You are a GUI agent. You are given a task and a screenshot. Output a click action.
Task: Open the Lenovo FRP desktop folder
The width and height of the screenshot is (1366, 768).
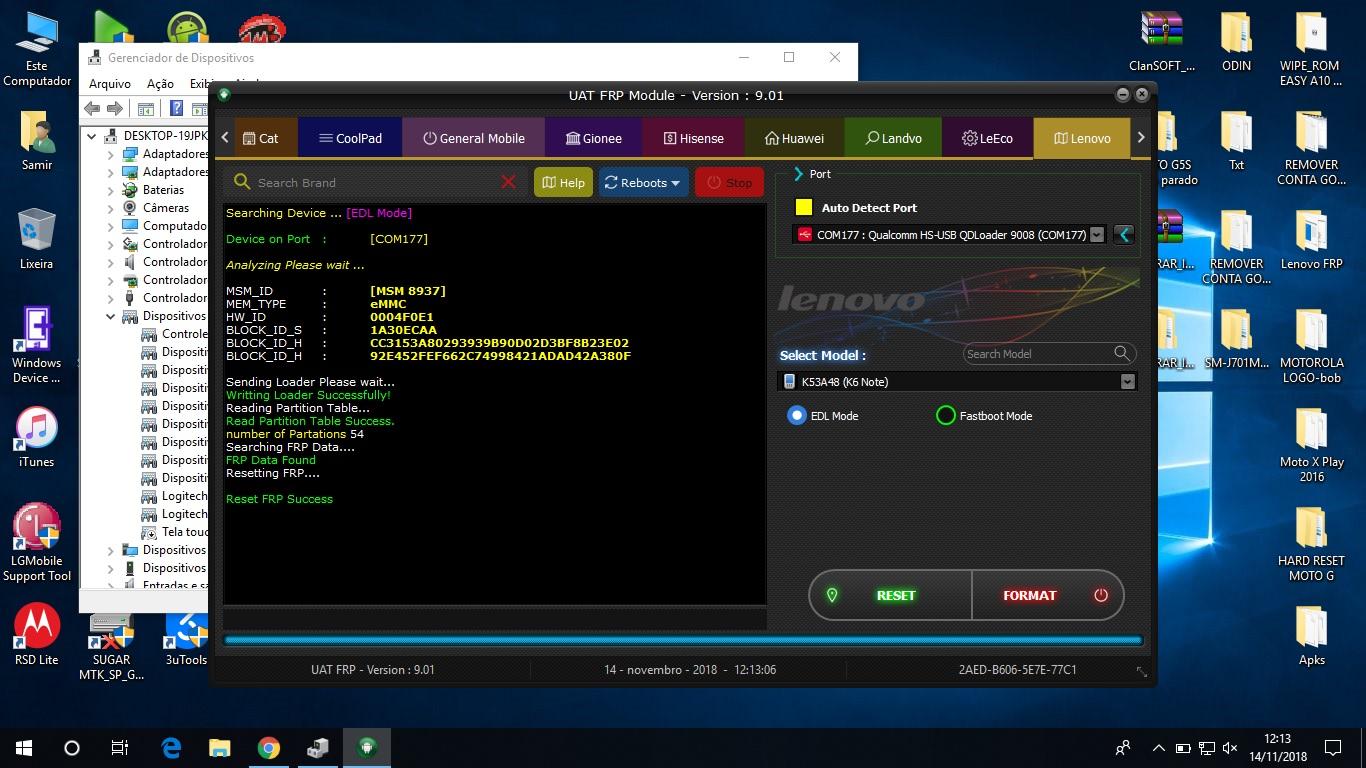pos(1311,240)
